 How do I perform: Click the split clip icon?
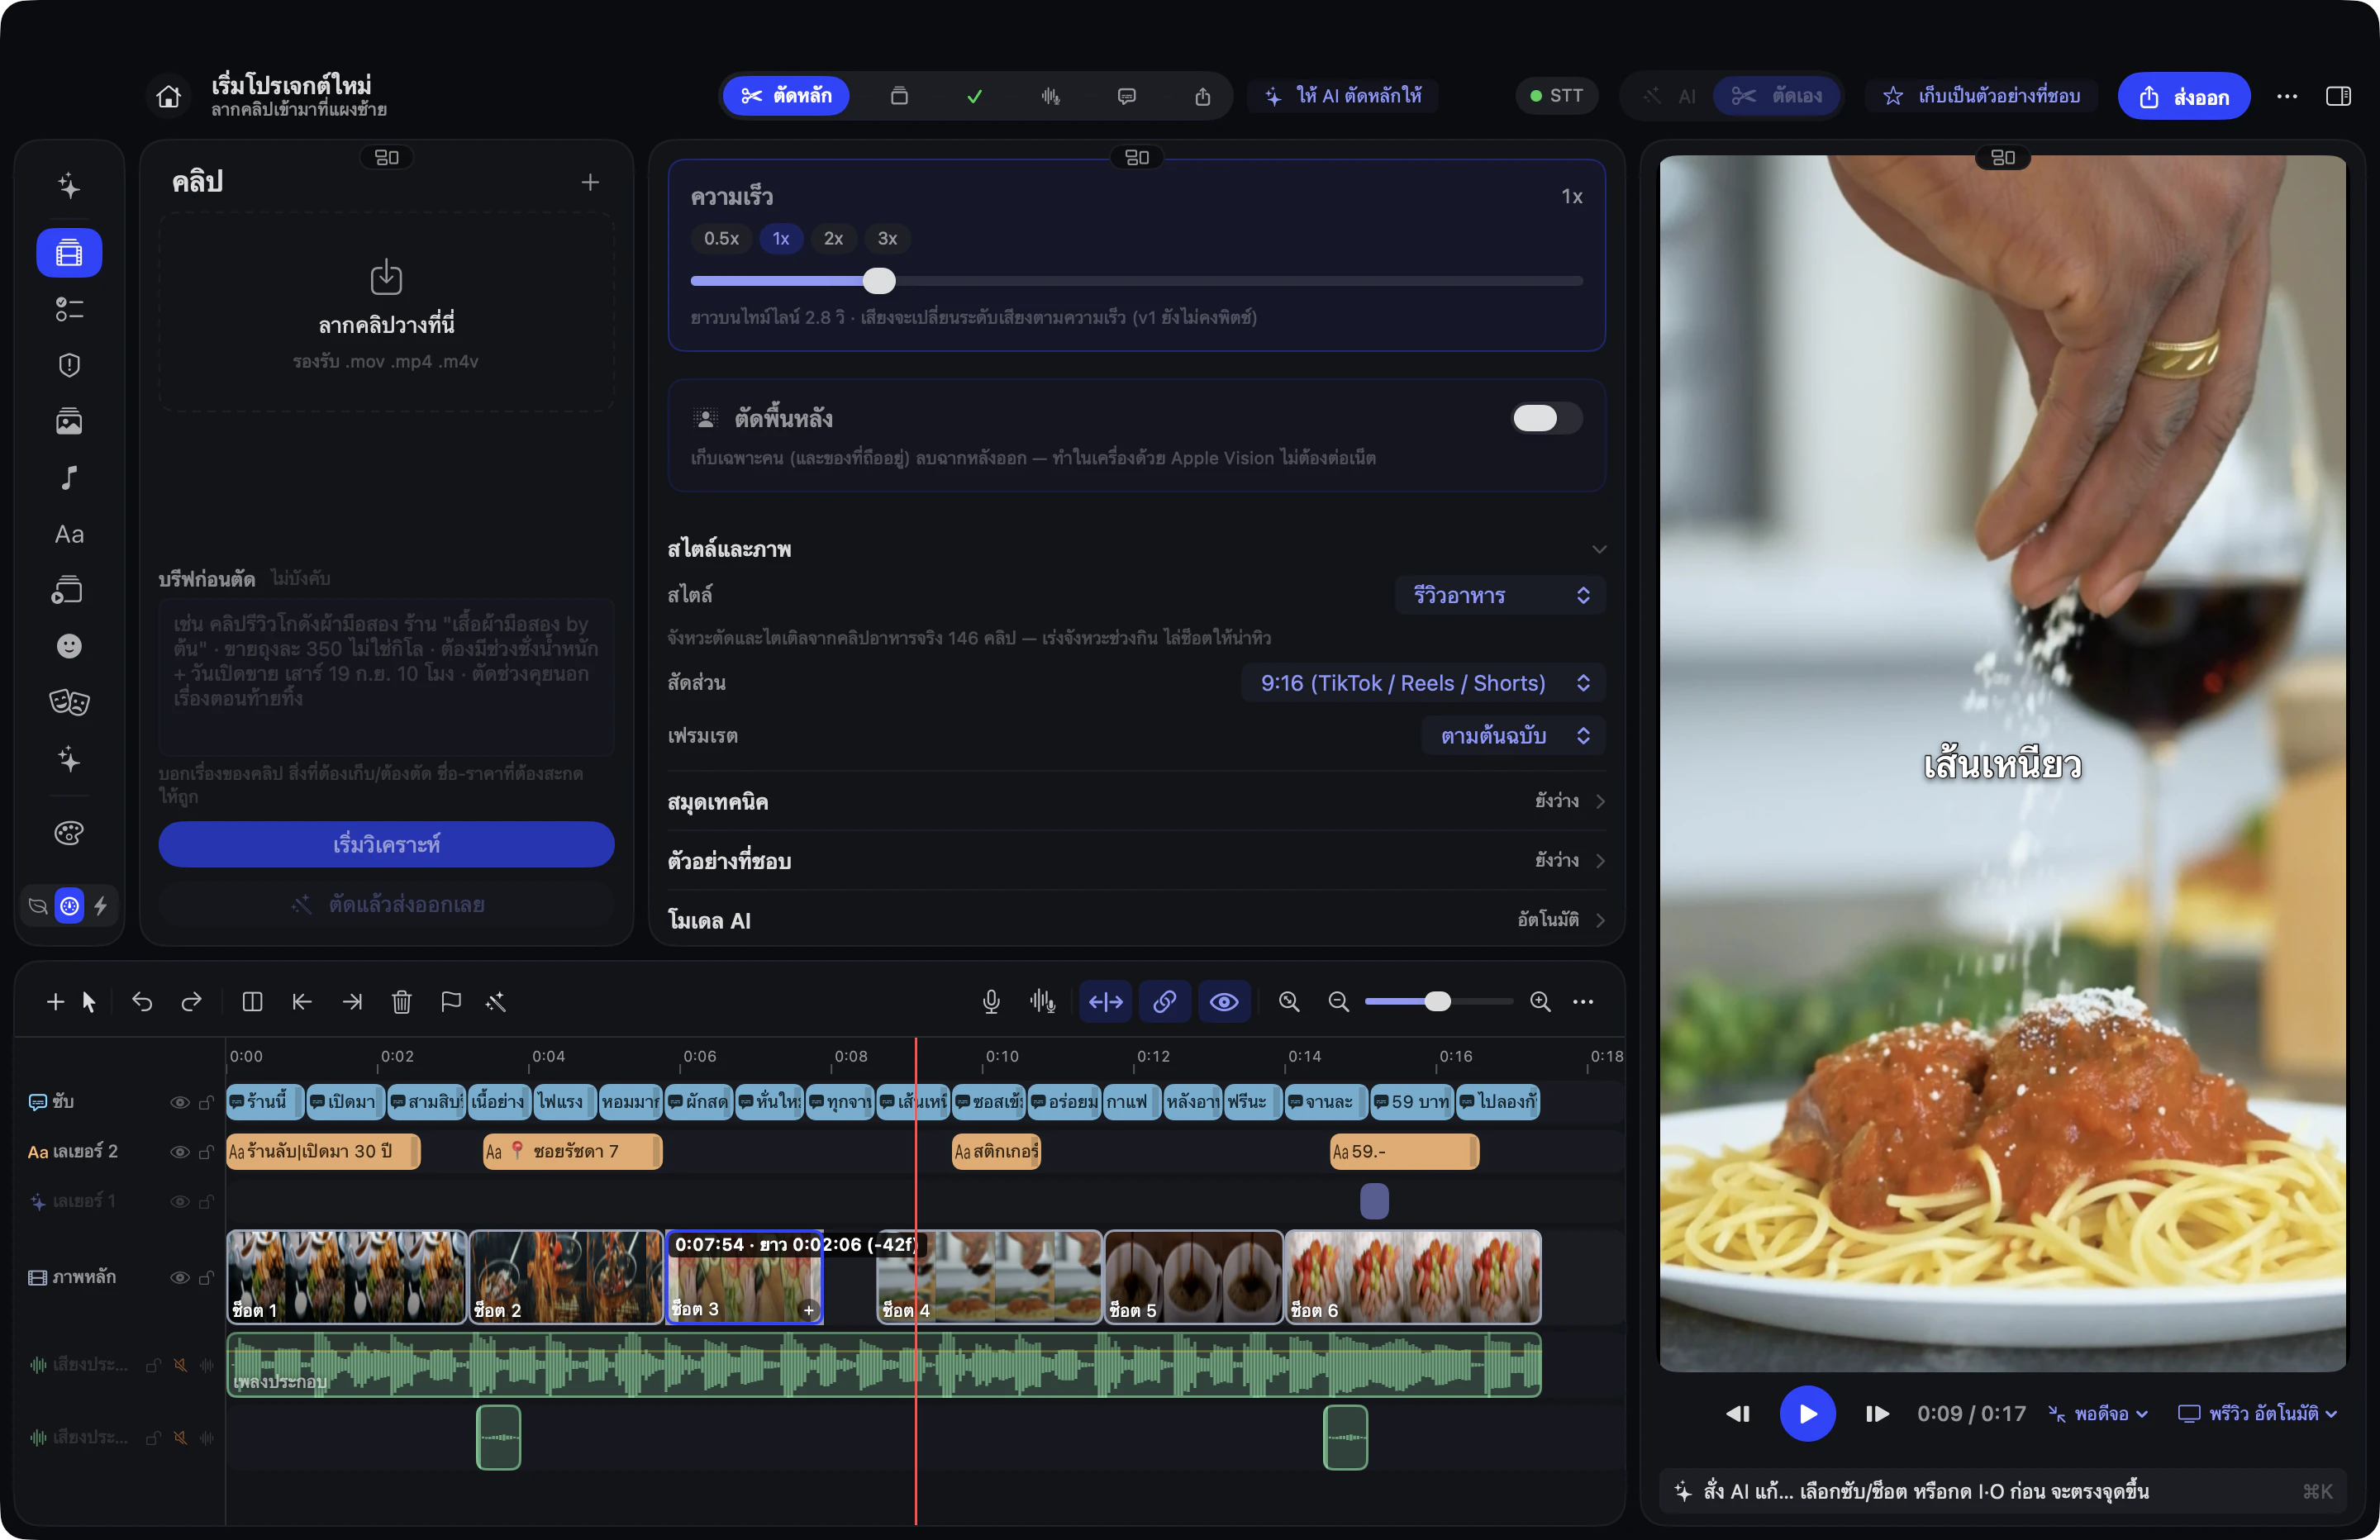[x=252, y=1001]
